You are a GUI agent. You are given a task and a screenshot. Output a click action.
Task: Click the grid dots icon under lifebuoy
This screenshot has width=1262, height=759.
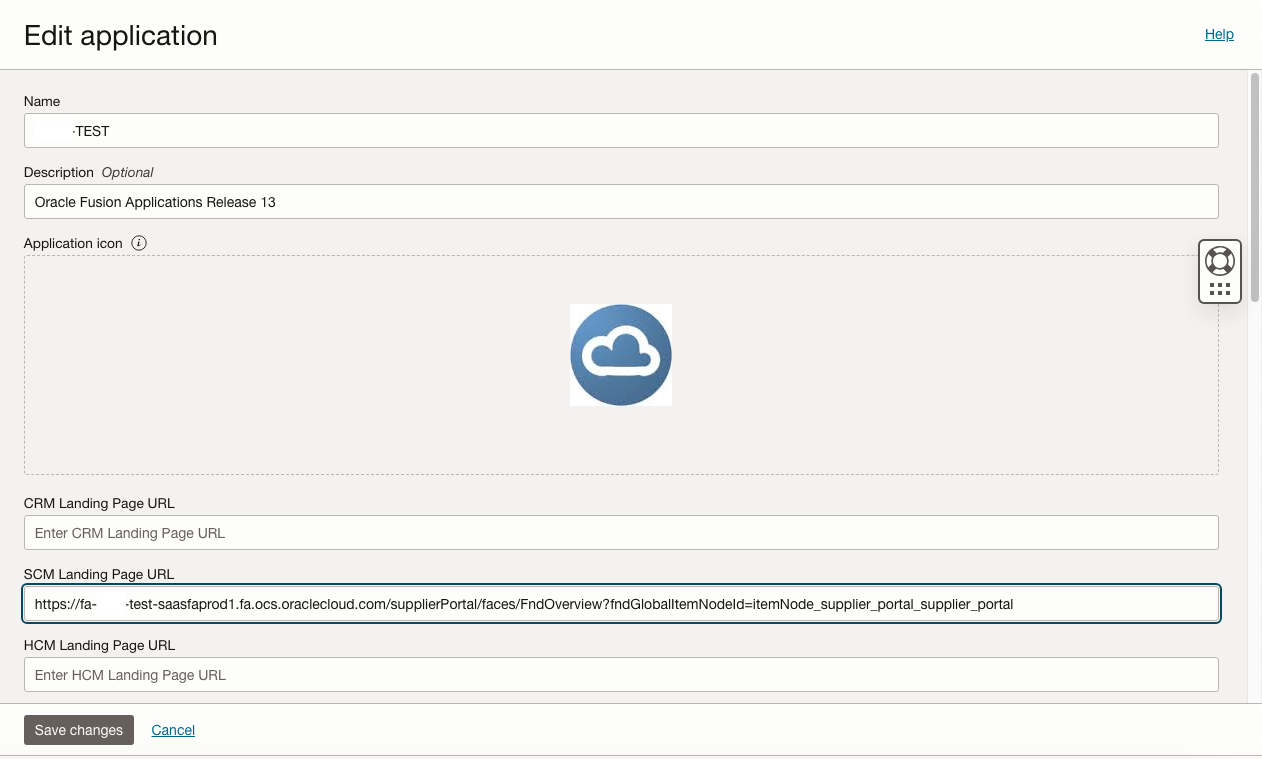1219,289
